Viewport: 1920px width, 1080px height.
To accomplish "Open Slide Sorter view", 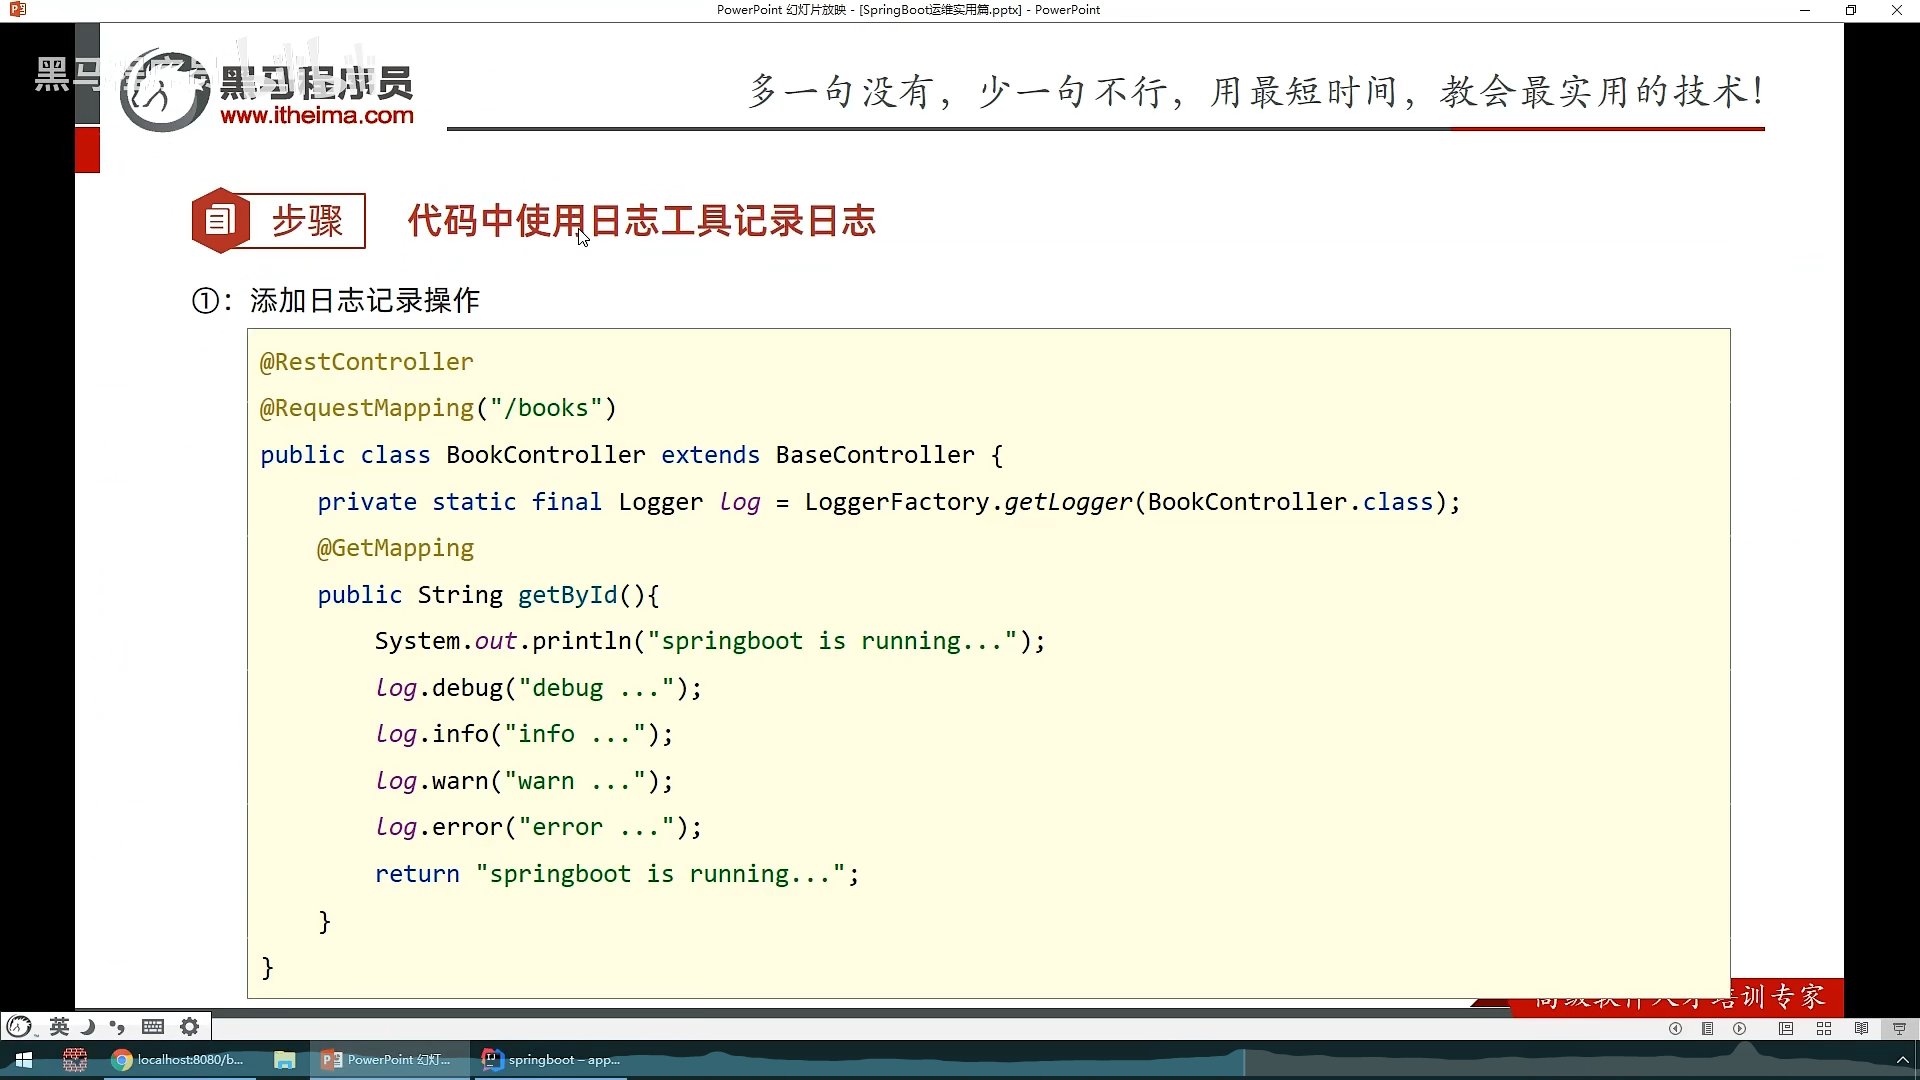I will click(x=1824, y=1028).
